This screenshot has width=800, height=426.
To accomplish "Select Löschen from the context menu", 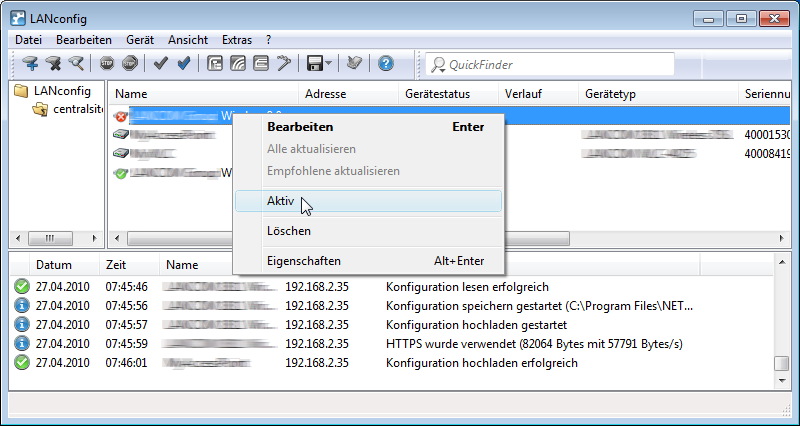I will point(289,231).
